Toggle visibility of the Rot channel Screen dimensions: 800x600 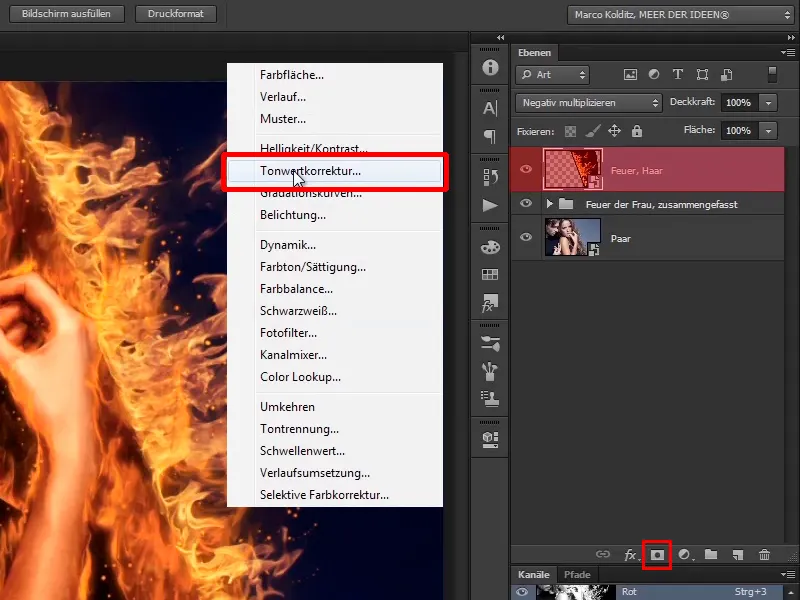(x=522, y=592)
